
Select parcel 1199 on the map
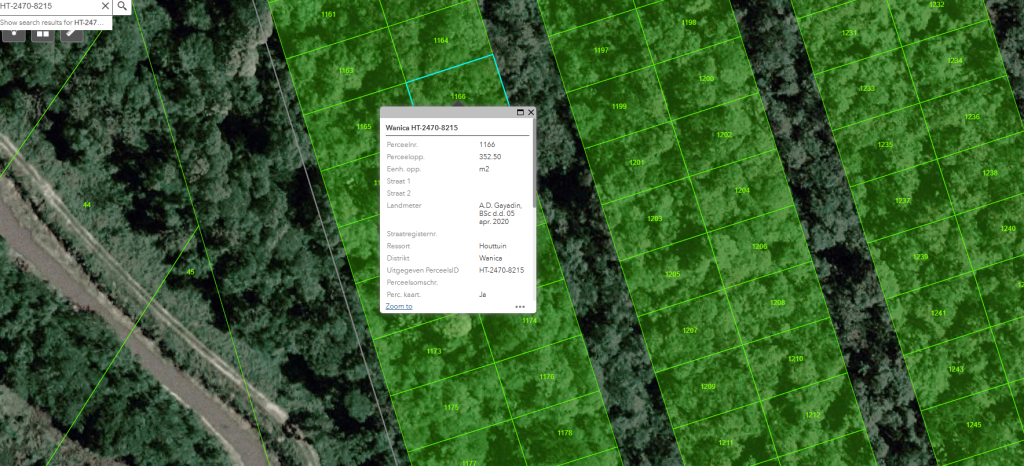619,107
